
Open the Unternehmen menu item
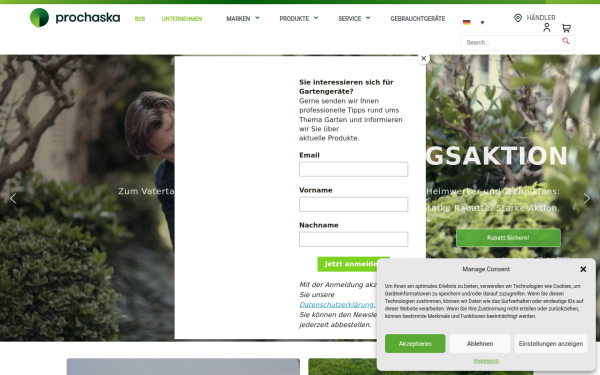tap(182, 19)
